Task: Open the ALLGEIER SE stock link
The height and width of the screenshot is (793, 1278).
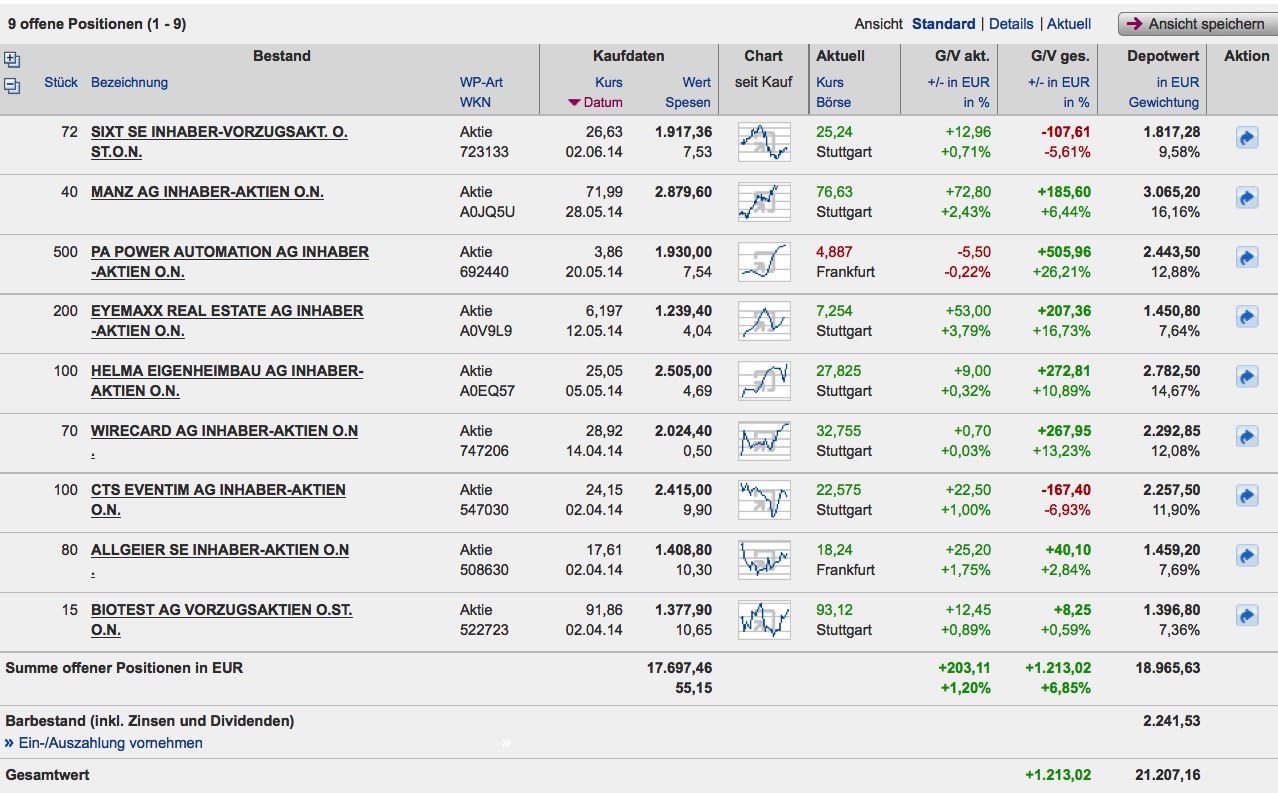Action: [x=219, y=550]
